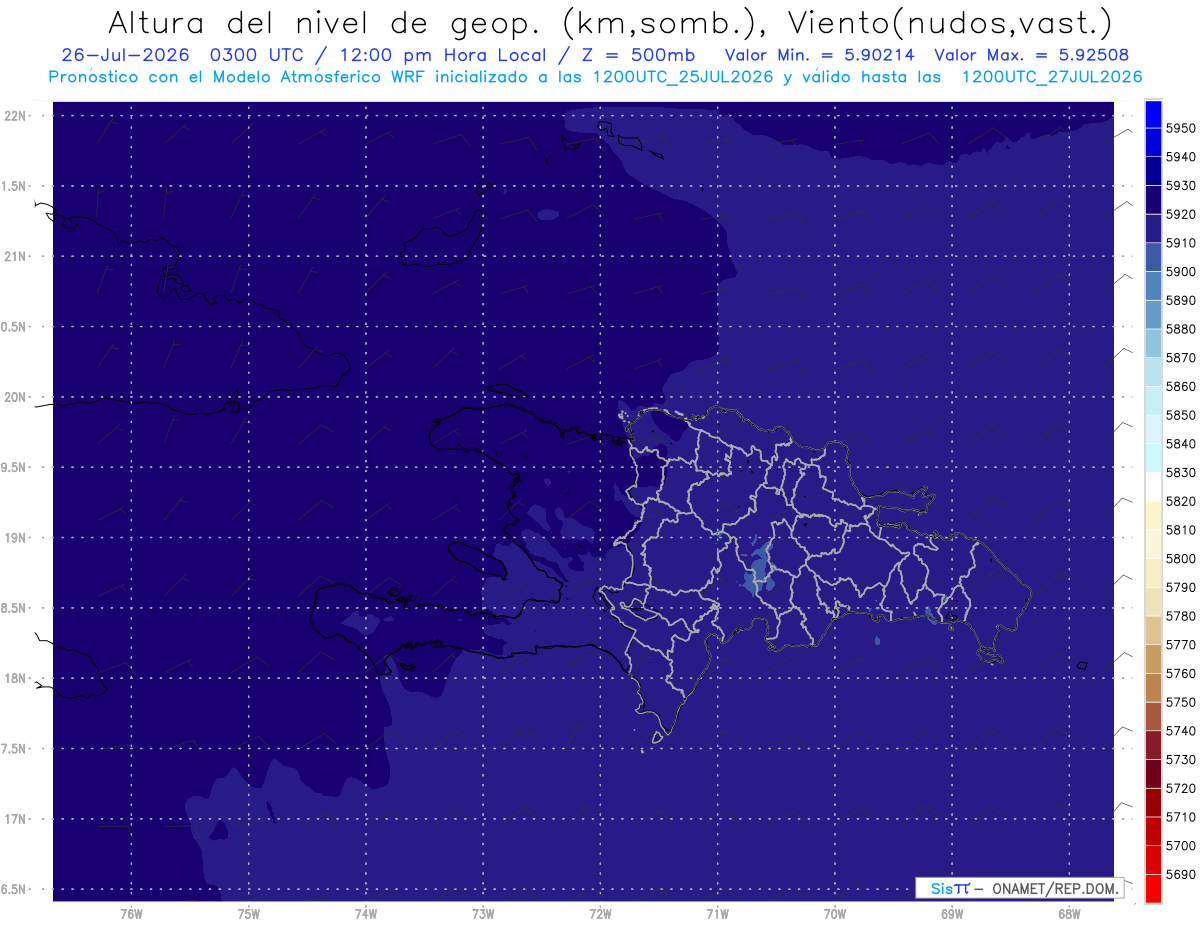Click the '5720' legend value
The image size is (1200, 927).
pyautogui.click(x=1181, y=788)
